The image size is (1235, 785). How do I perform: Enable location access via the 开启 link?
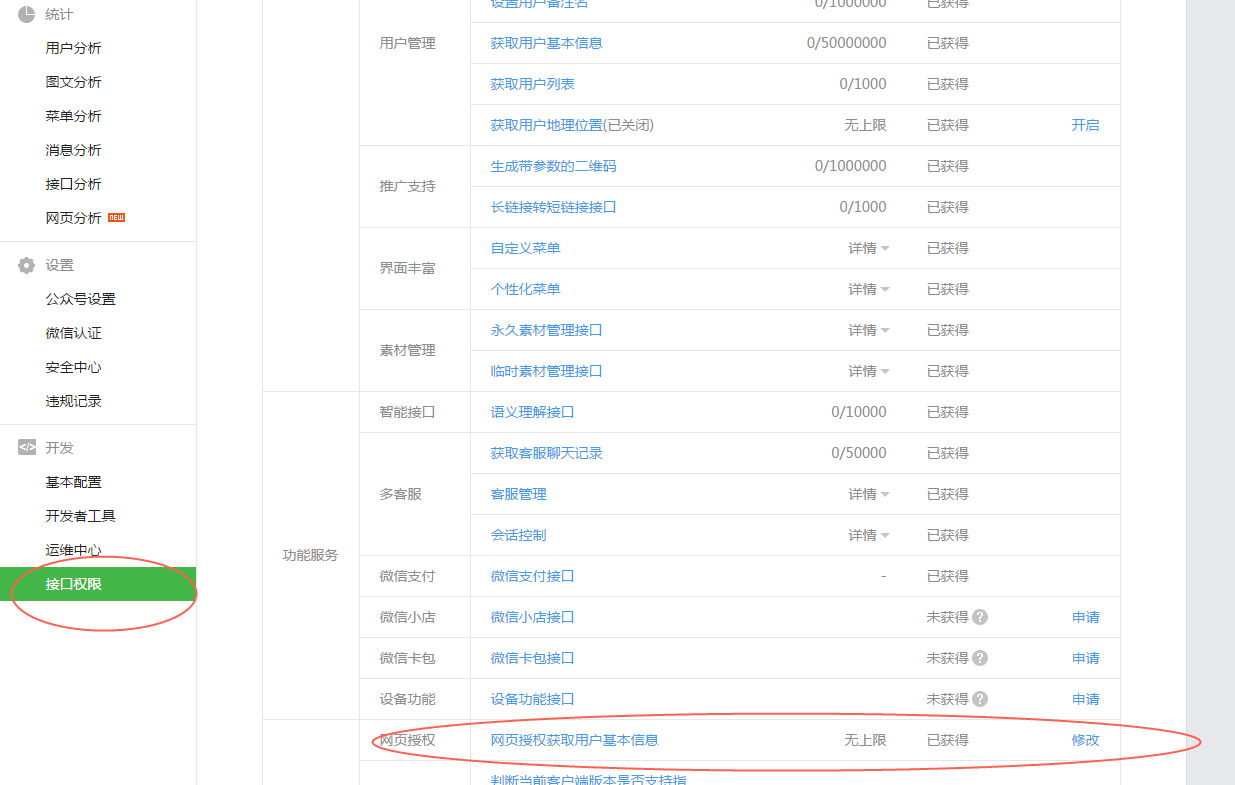1085,125
